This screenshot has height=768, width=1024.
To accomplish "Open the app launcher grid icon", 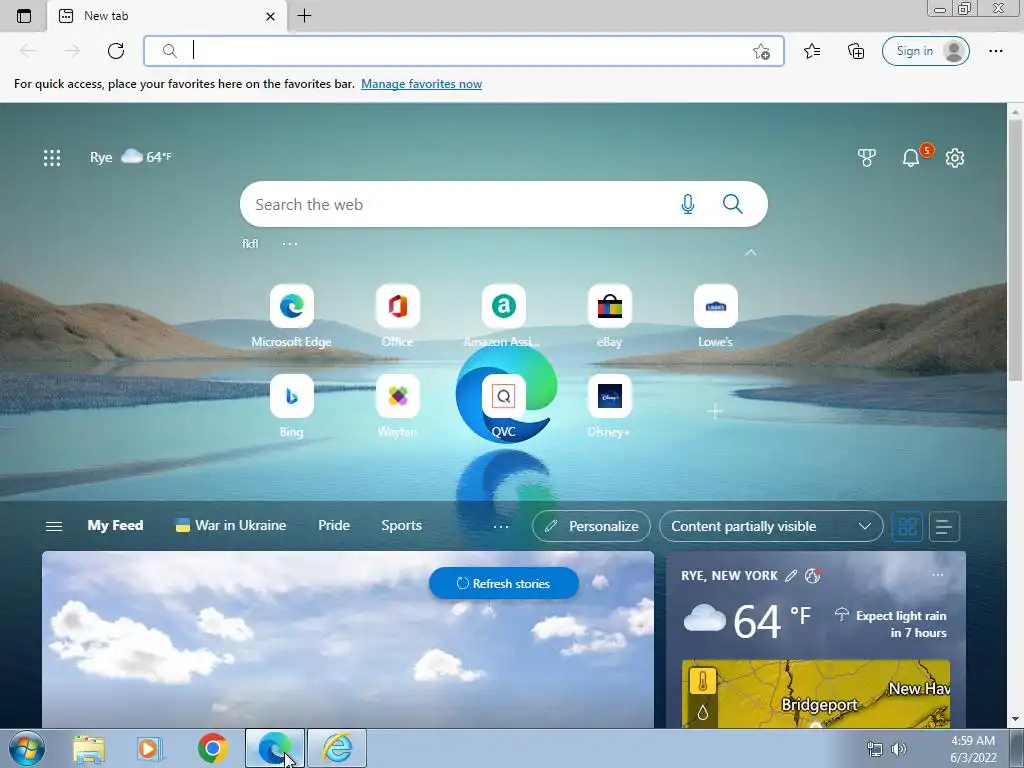I will pos(52,157).
